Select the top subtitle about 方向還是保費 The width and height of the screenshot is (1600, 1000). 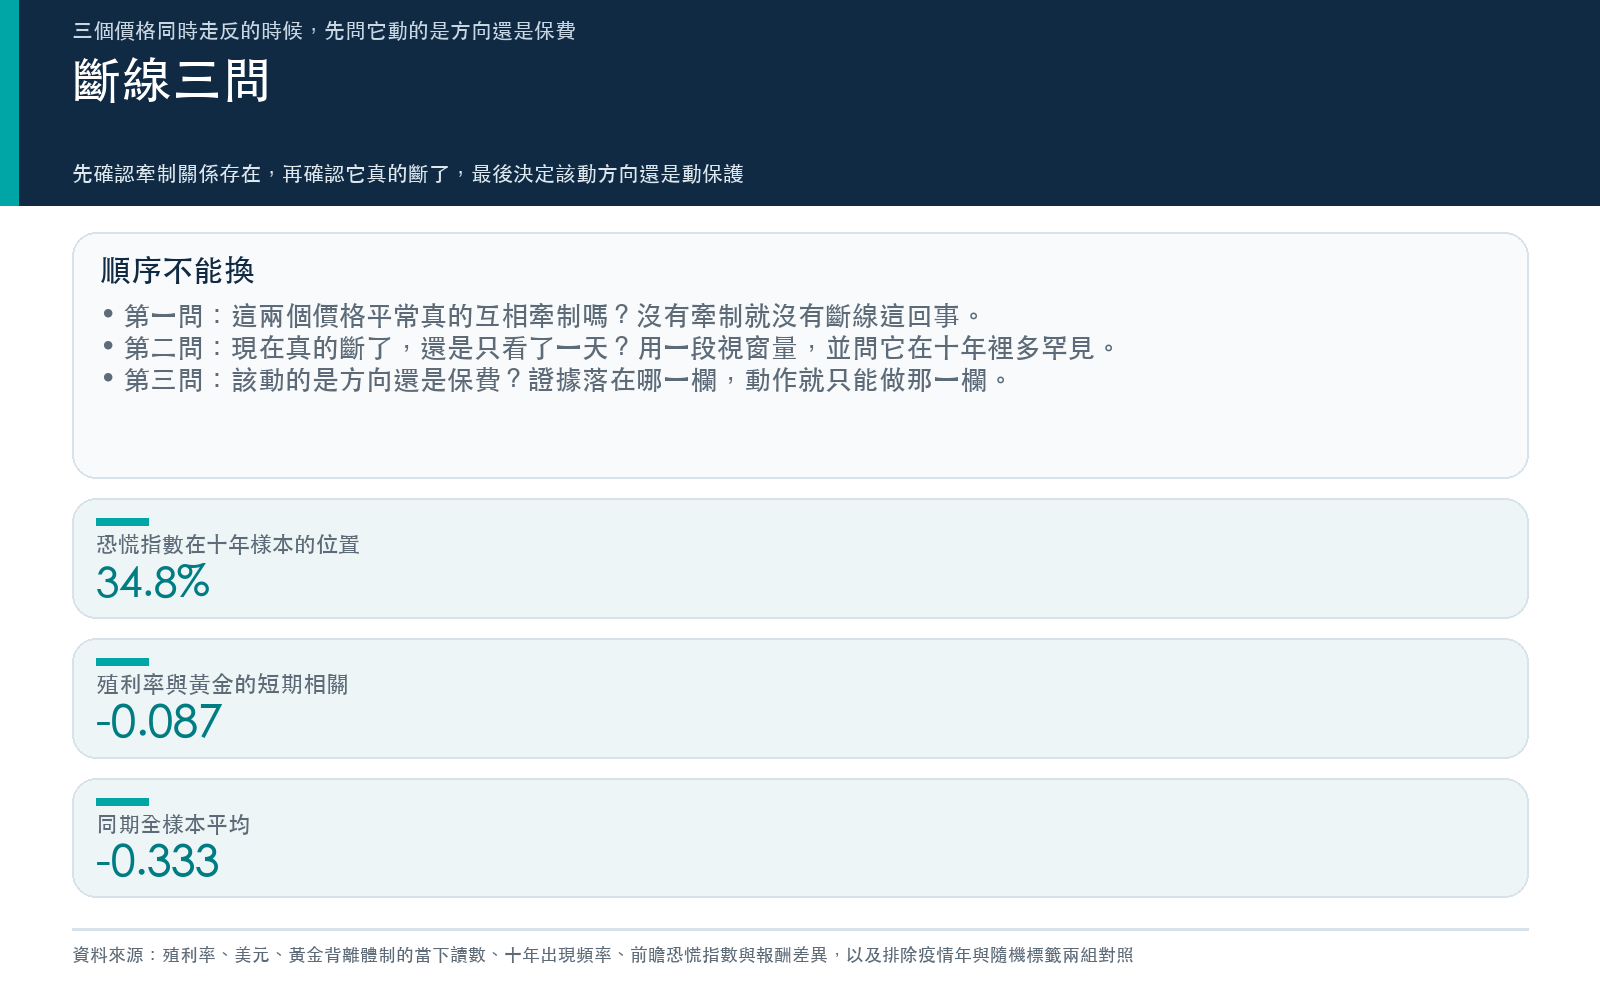pos(324,31)
